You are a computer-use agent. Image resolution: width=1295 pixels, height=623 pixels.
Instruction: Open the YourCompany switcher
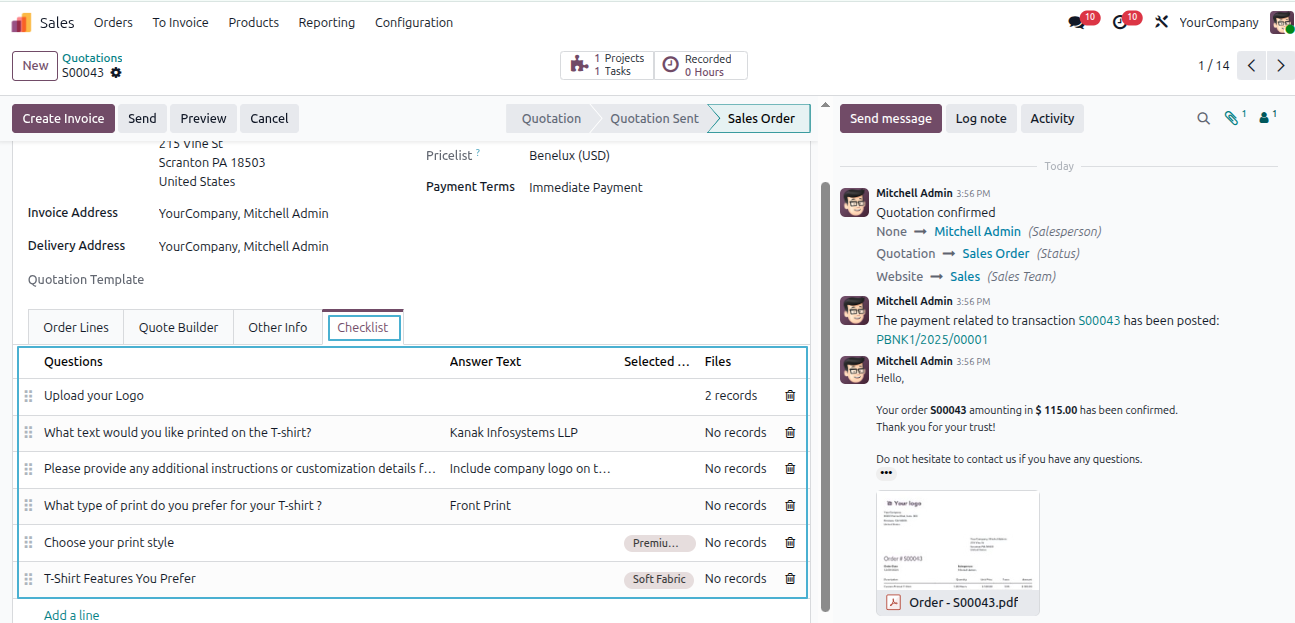pos(1219,22)
